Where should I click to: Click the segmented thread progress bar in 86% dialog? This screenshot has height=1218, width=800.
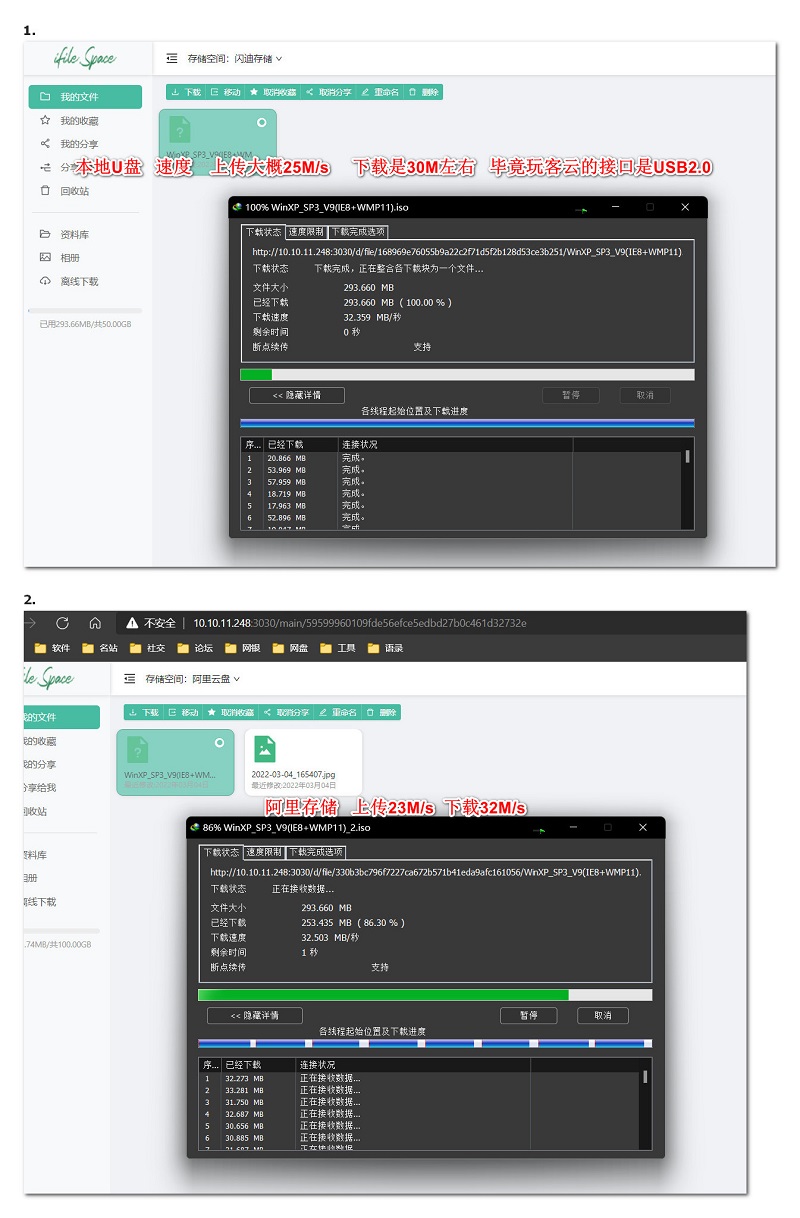click(x=425, y=1043)
